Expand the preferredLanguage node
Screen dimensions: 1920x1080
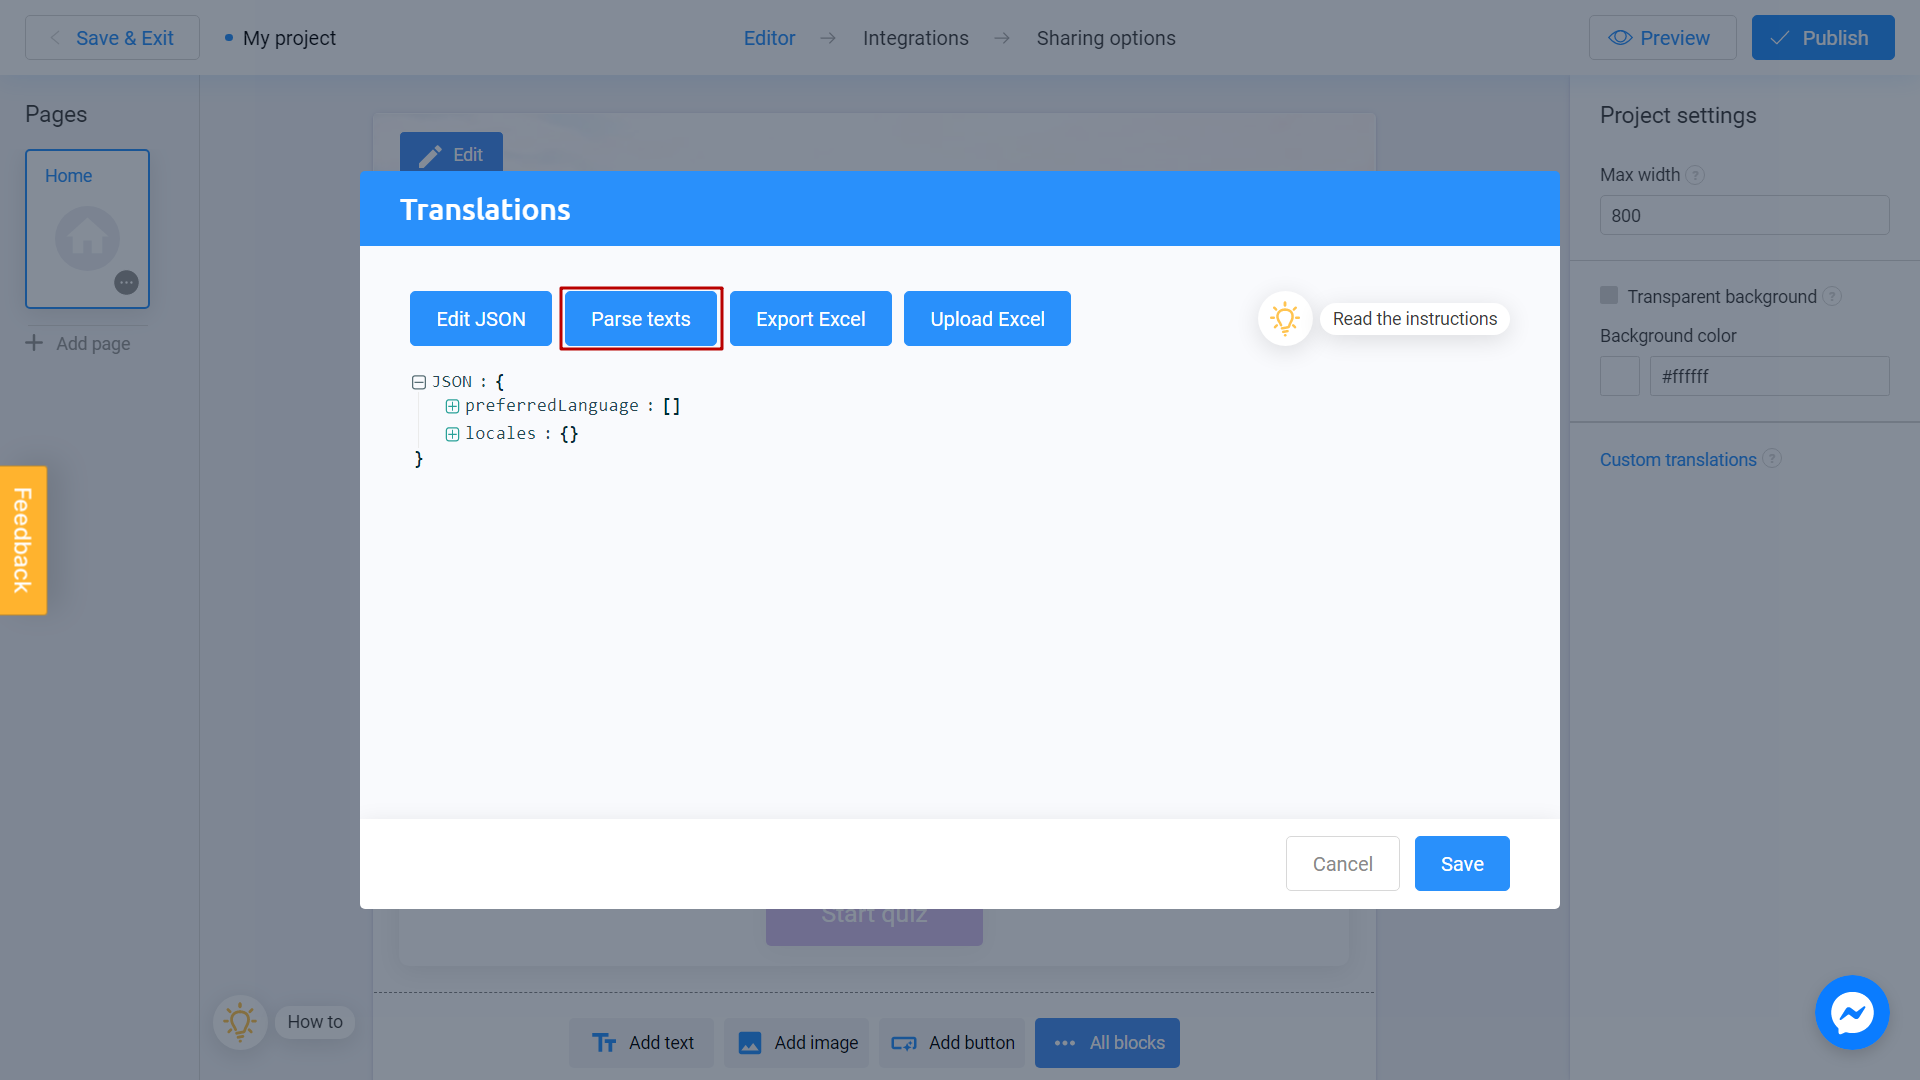point(452,406)
